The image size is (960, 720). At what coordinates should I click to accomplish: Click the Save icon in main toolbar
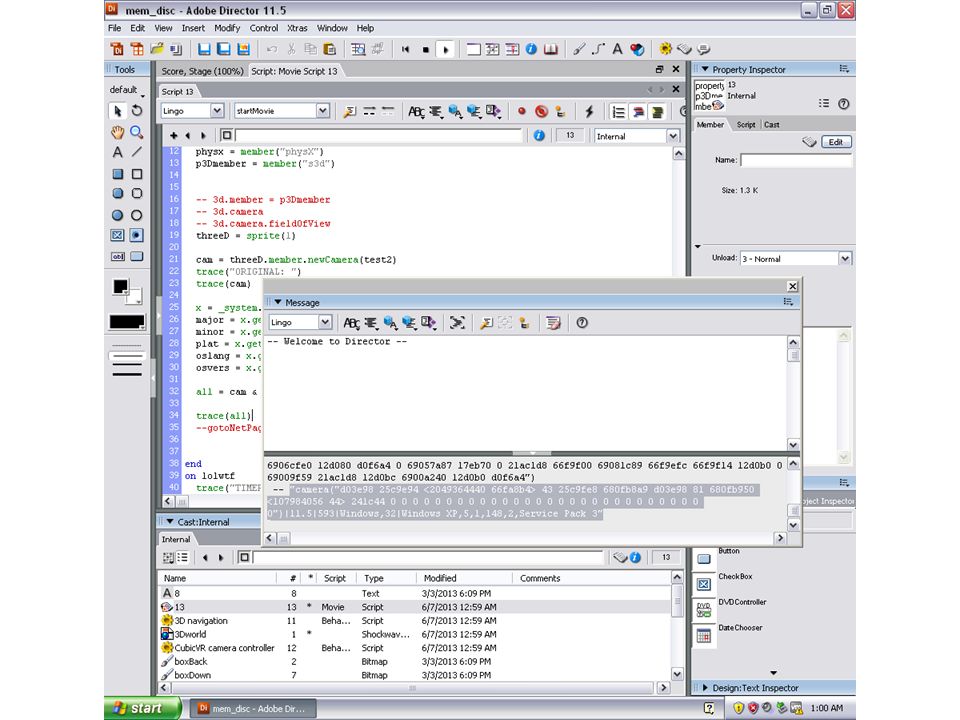pos(204,49)
